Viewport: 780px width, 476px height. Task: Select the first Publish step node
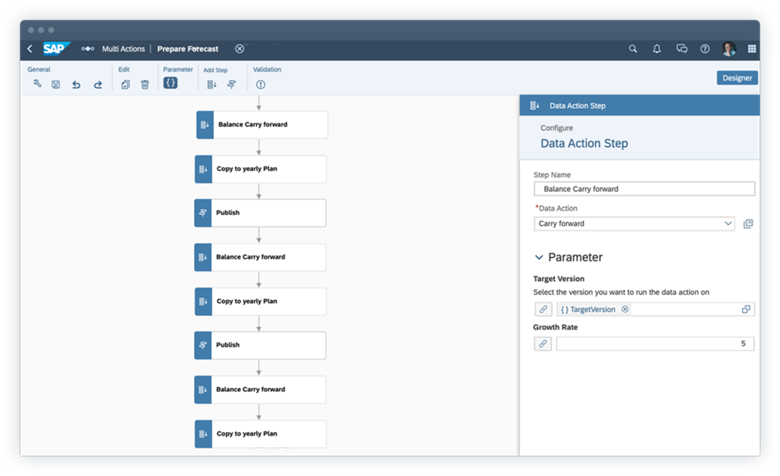pos(260,213)
